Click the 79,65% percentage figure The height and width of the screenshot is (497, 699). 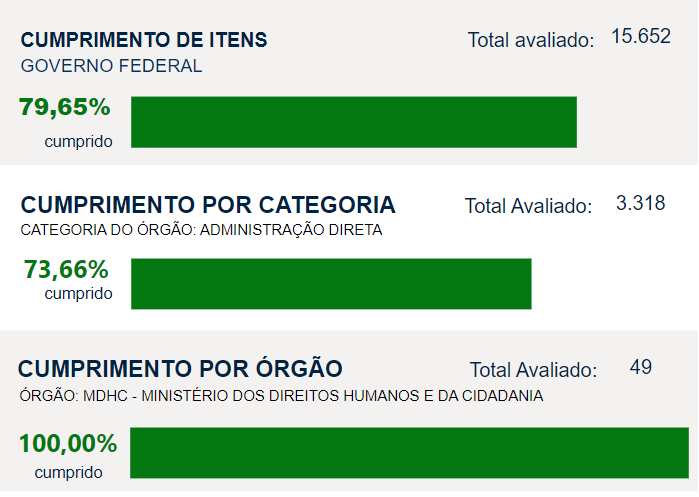point(64,107)
